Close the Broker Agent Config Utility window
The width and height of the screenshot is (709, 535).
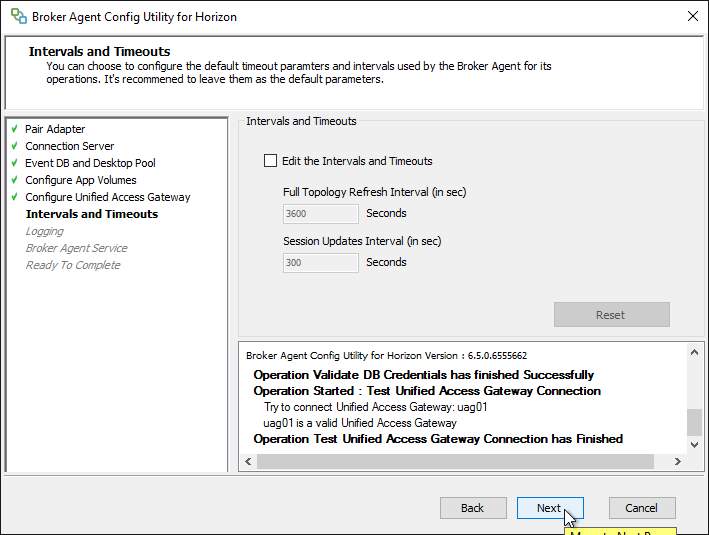pos(692,16)
